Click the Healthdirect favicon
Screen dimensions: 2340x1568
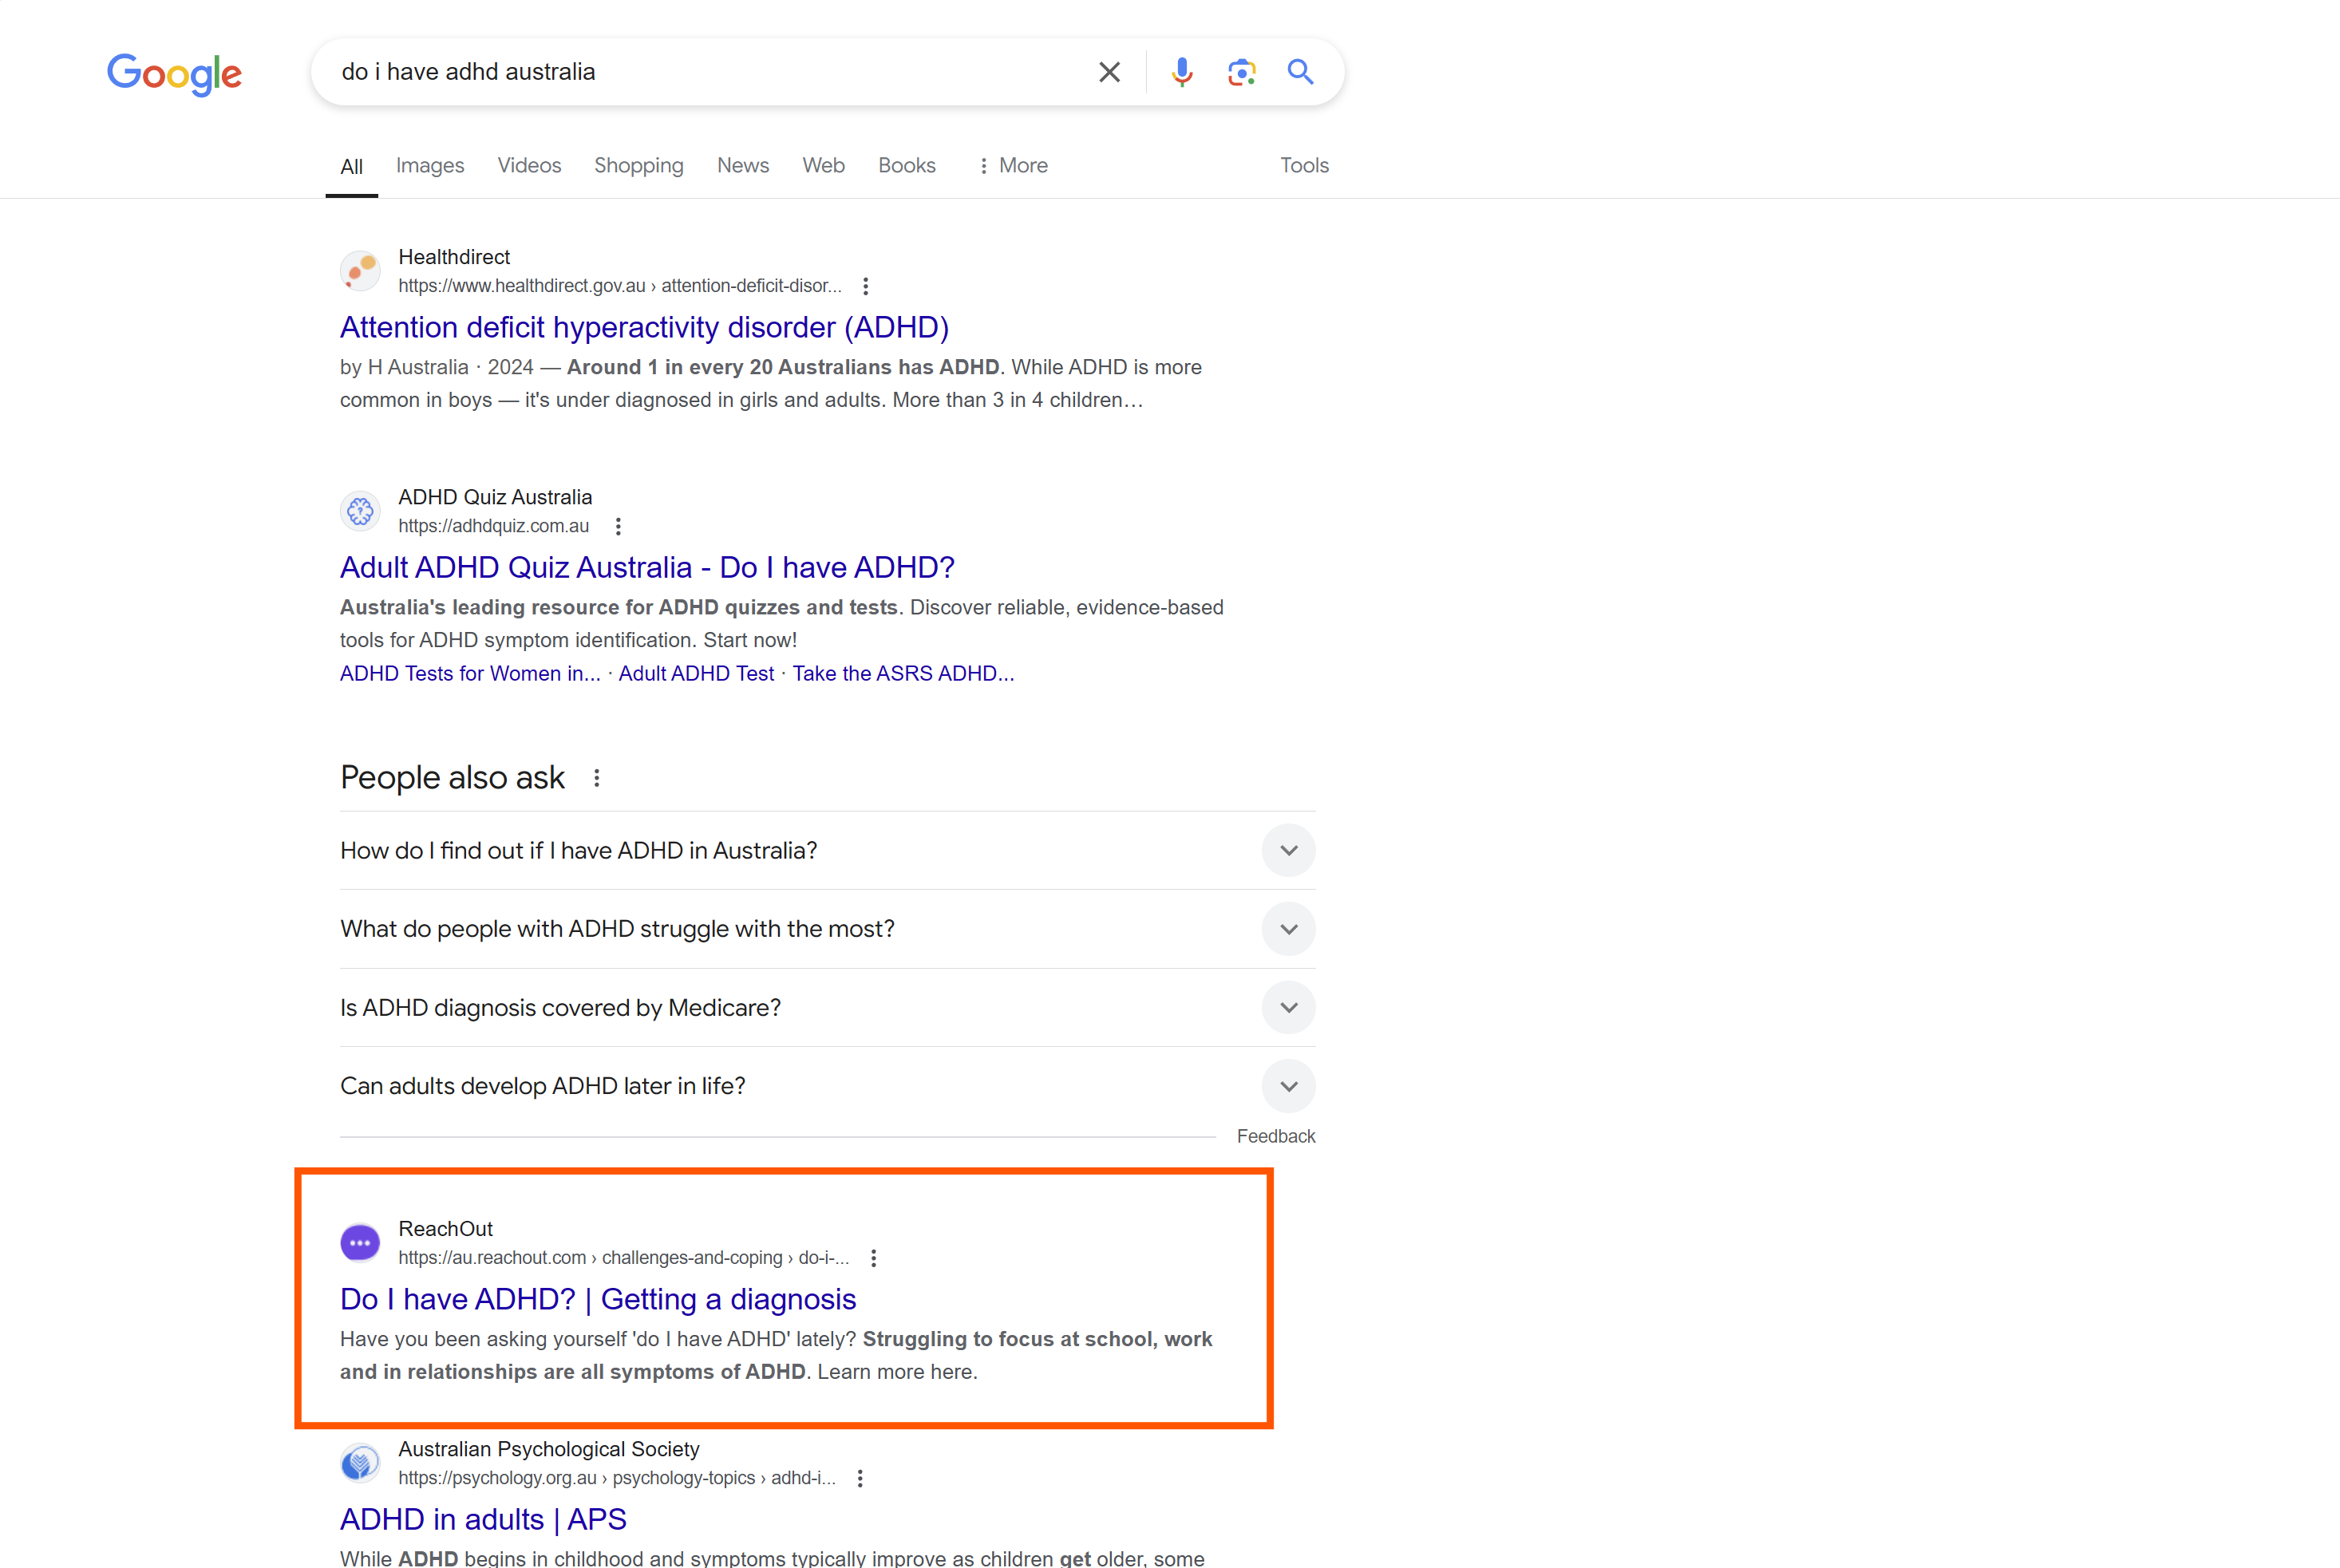[x=360, y=271]
